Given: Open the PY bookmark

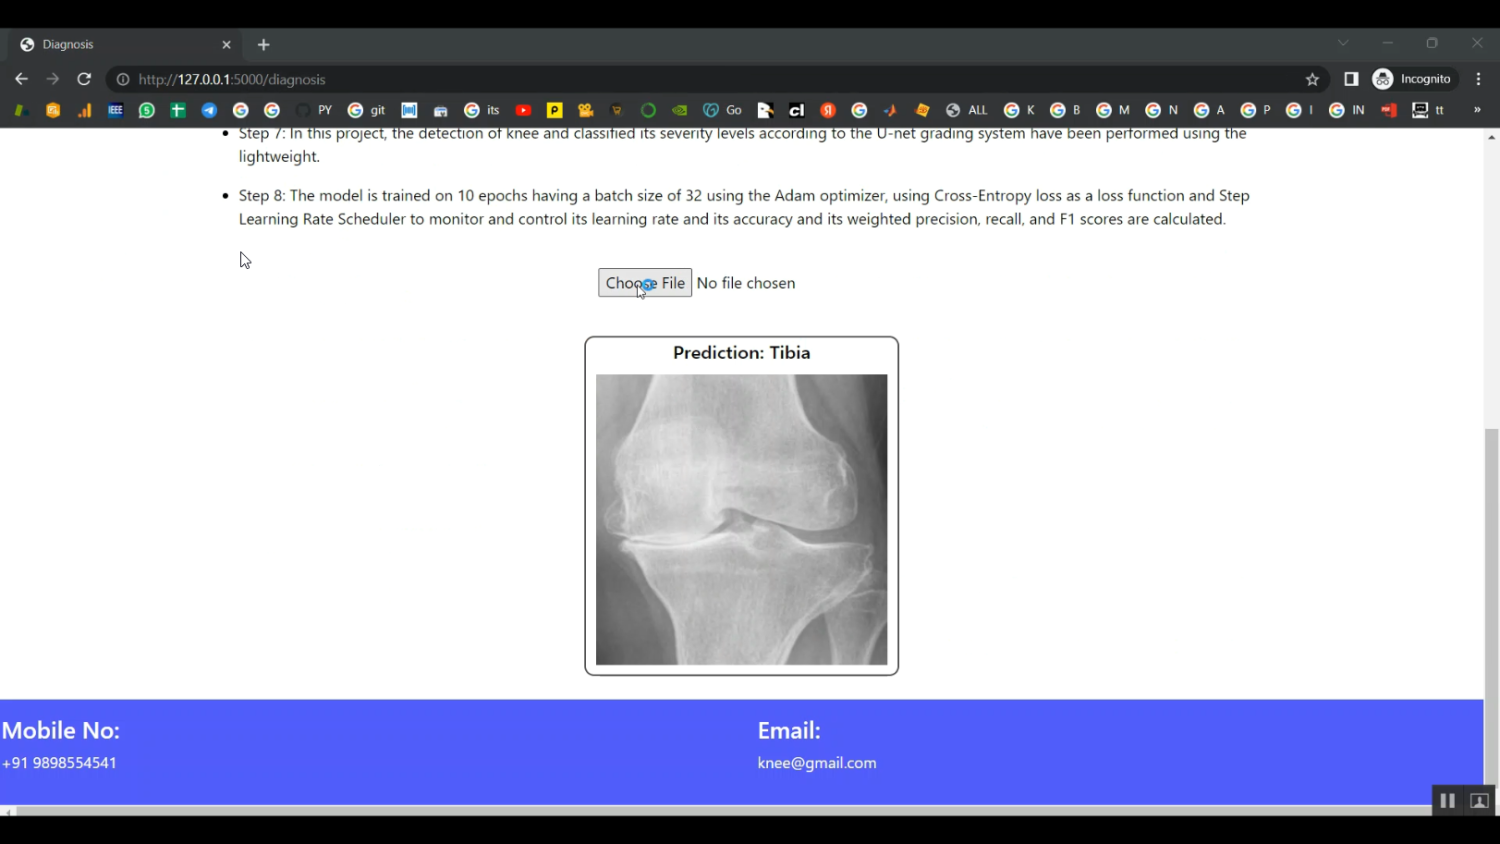Looking at the screenshot, I should click(x=314, y=110).
